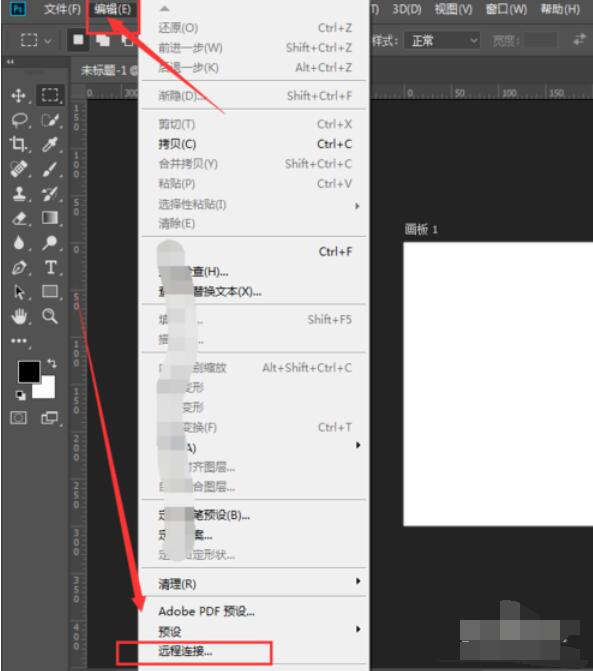
Task: Choose 粘贴(P) in the Edit menu
Action: pos(255,184)
